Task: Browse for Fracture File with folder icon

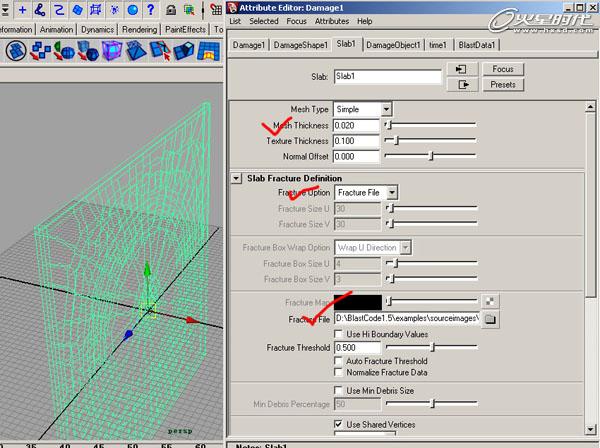Action: point(490,319)
